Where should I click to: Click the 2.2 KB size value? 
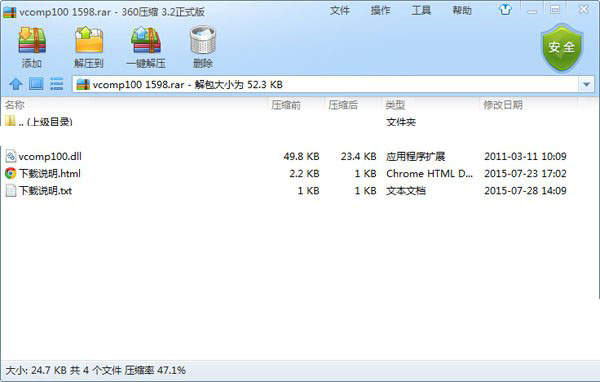[x=305, y=173]
